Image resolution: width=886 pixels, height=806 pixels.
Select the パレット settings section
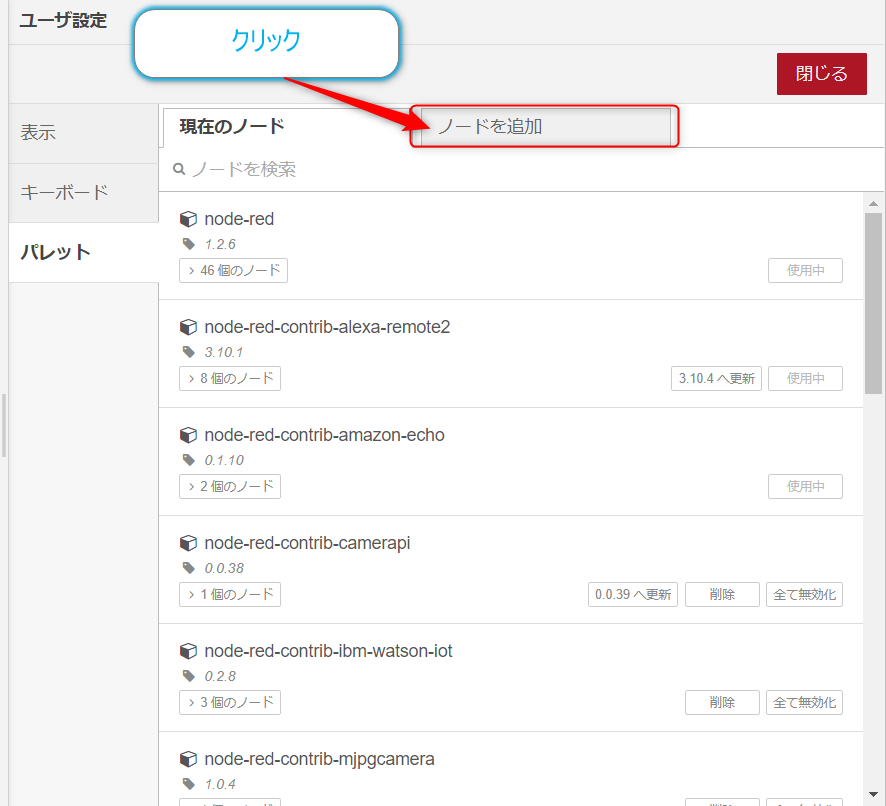(84, 252)
